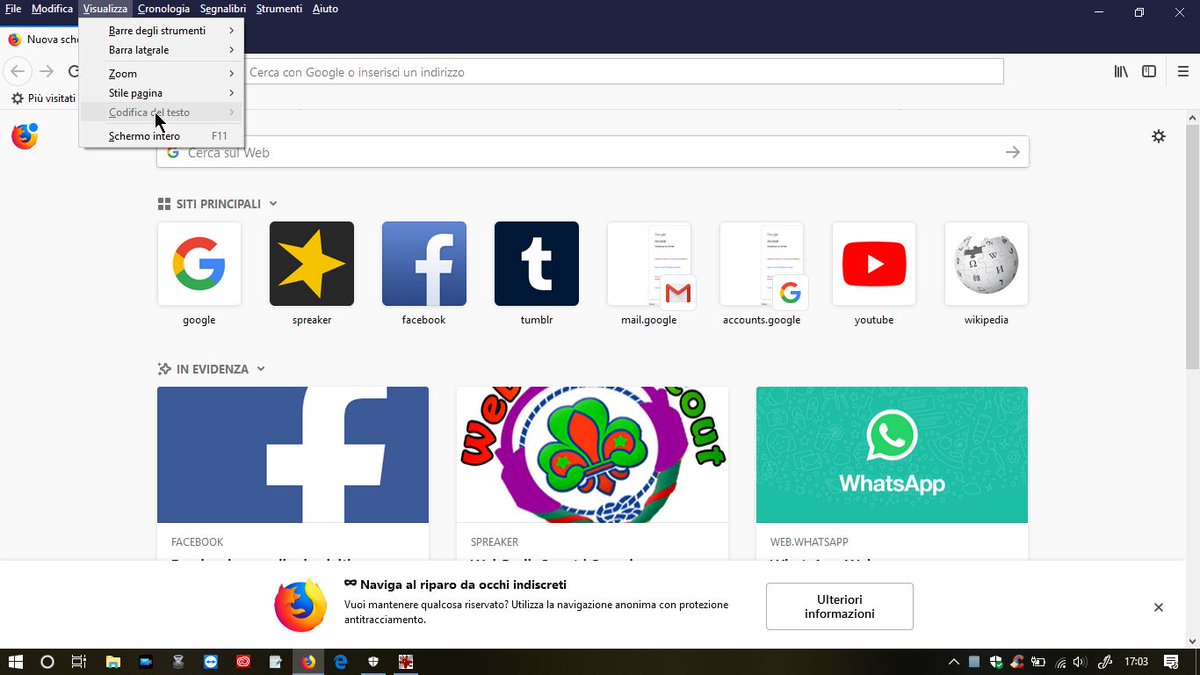Go back with the back arrow
Image resolution: width=1200 pixels, height=675 pixels.
(17, 72)
